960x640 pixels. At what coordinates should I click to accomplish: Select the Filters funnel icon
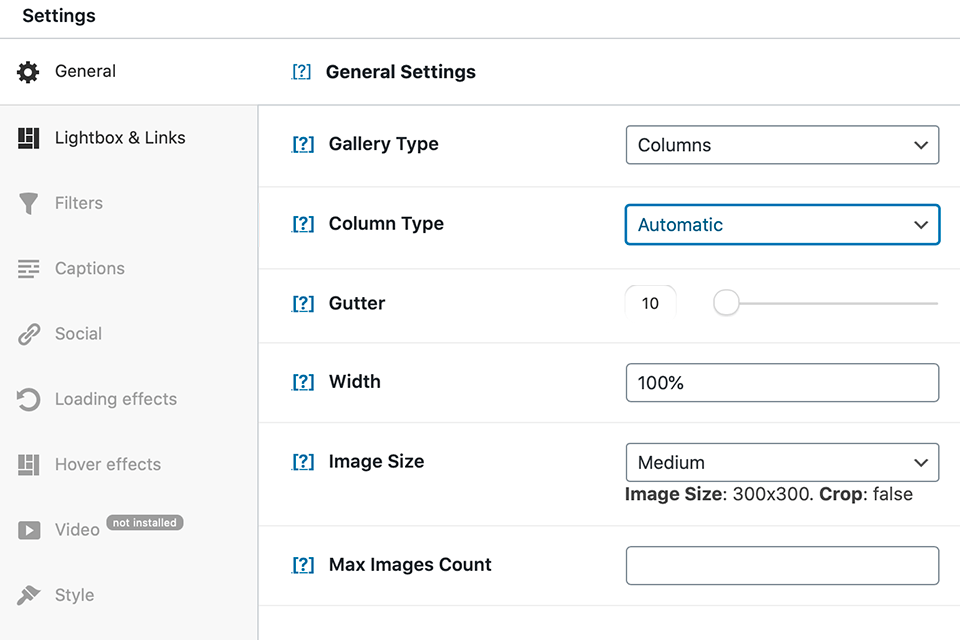(x=27, y=202)
